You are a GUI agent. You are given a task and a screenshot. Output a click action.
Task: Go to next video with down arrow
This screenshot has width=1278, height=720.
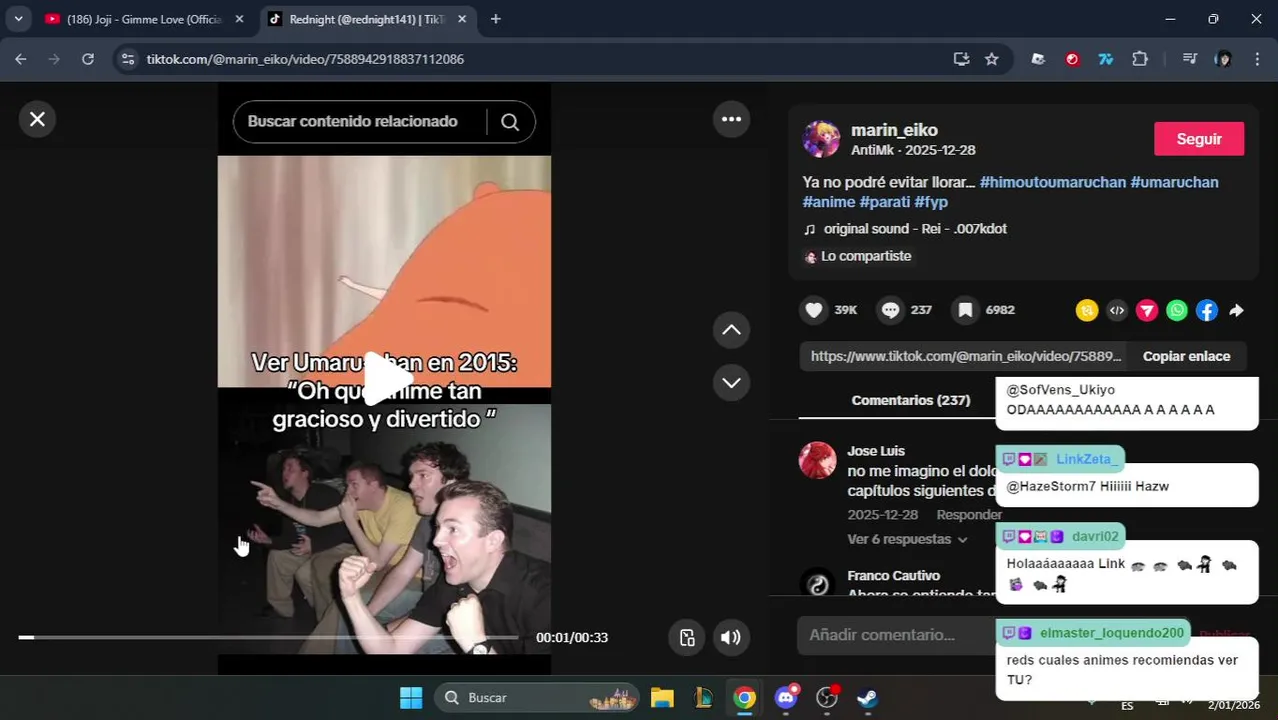pos(731,383)
